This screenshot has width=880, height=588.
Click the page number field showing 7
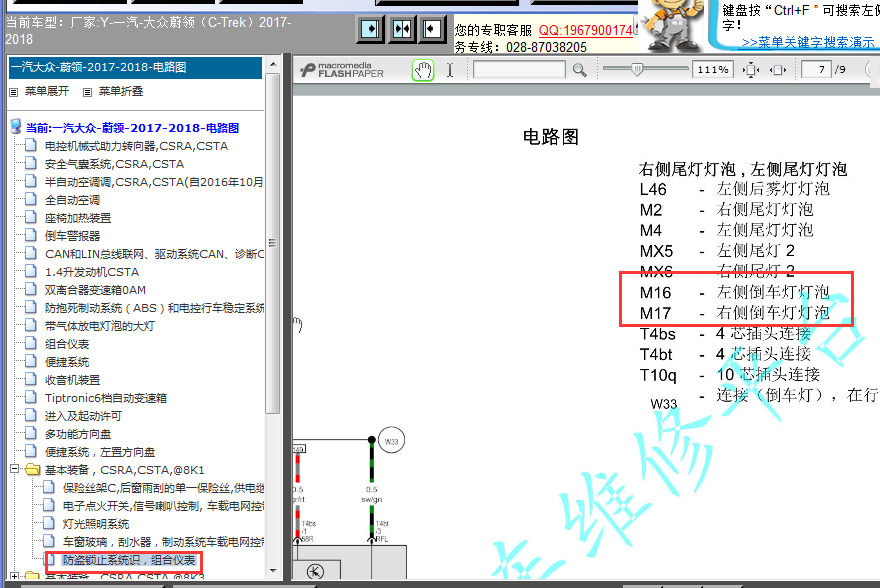tap(816, 70)
